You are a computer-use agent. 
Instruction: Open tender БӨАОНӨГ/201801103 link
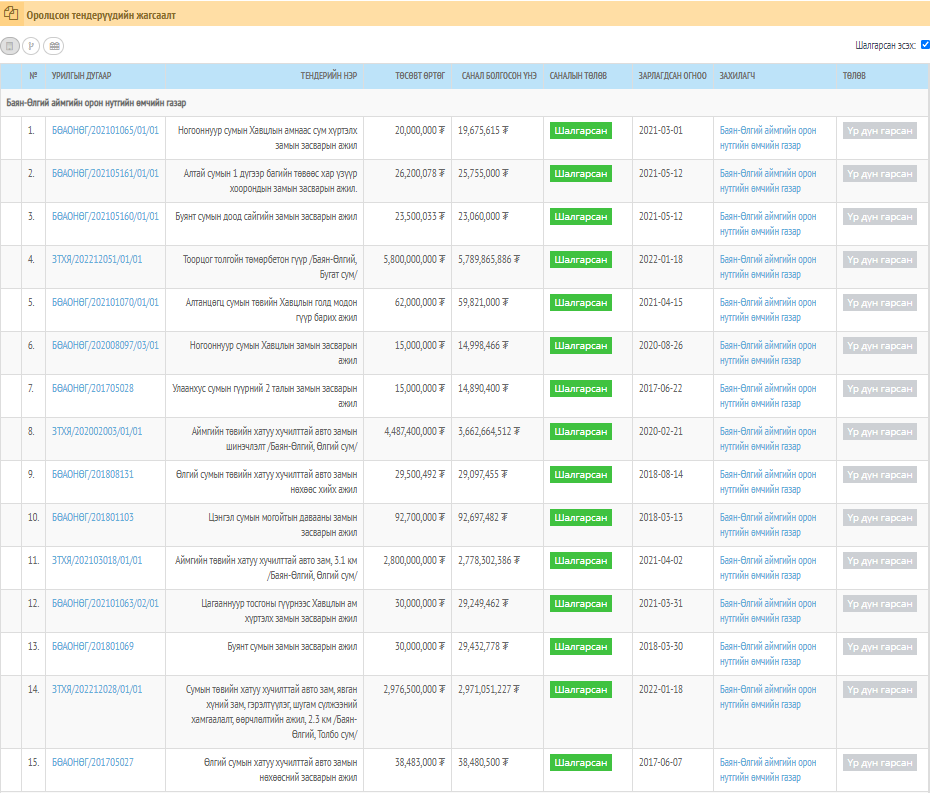[x=93, y=517]
